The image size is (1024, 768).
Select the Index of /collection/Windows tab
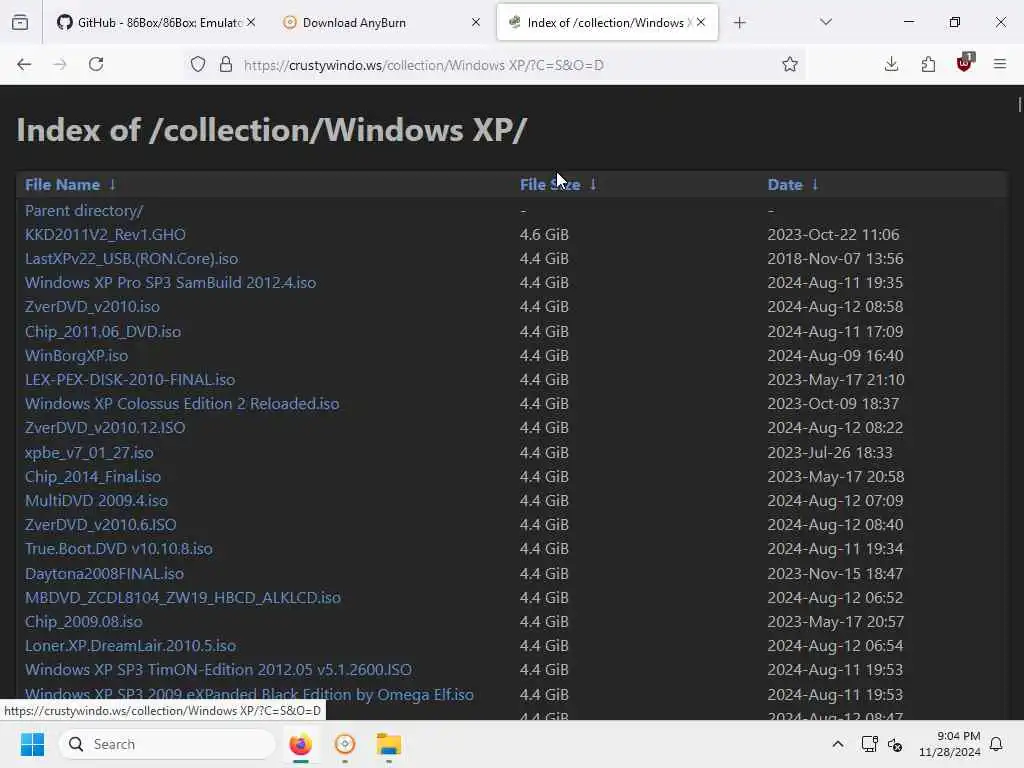(607, 22)
